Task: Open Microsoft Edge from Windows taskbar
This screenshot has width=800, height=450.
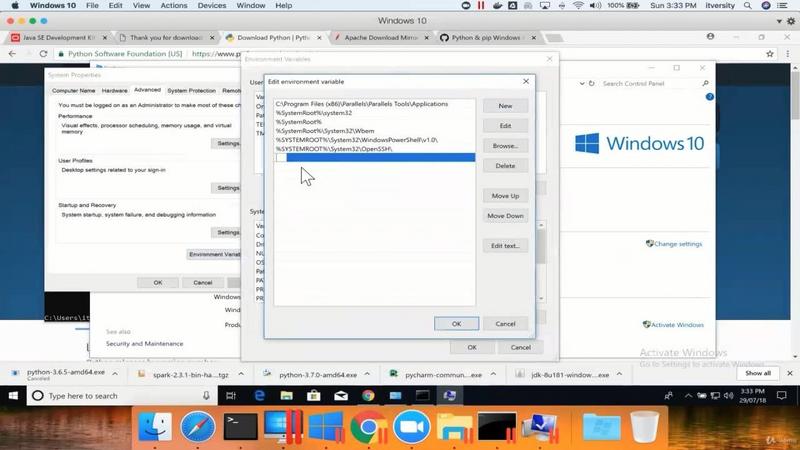Action: 259,395
